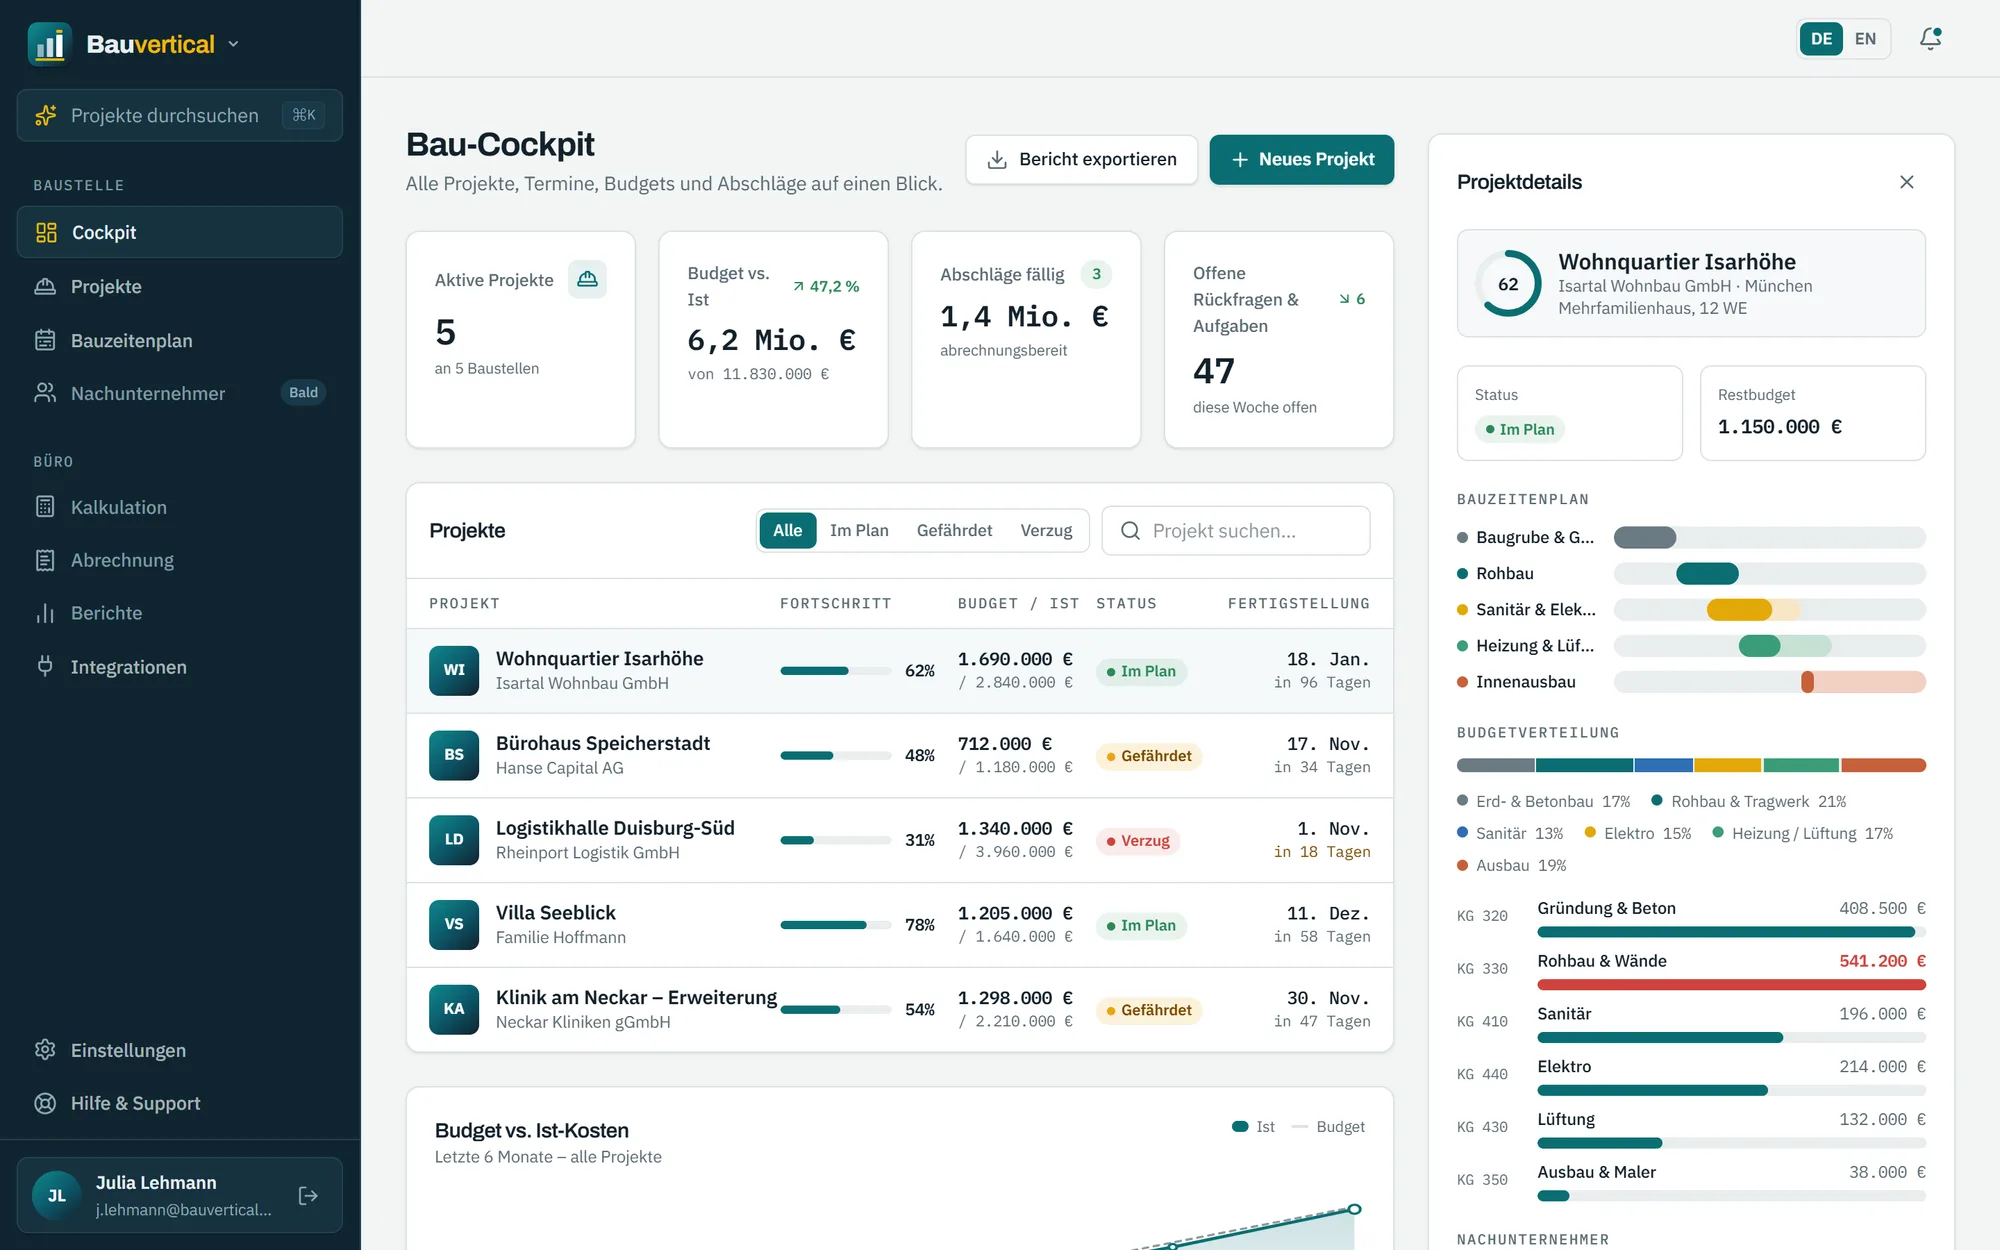Click the hard hat icon in Aktive Projekte card
2000x1250 pixels.
tap(587, 279)
